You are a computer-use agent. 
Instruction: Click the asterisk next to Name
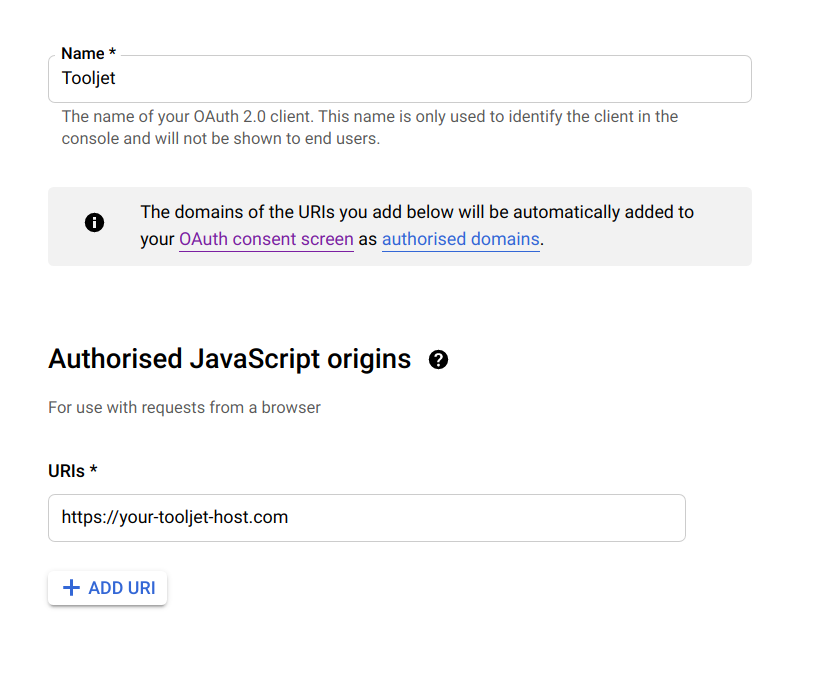113,54
